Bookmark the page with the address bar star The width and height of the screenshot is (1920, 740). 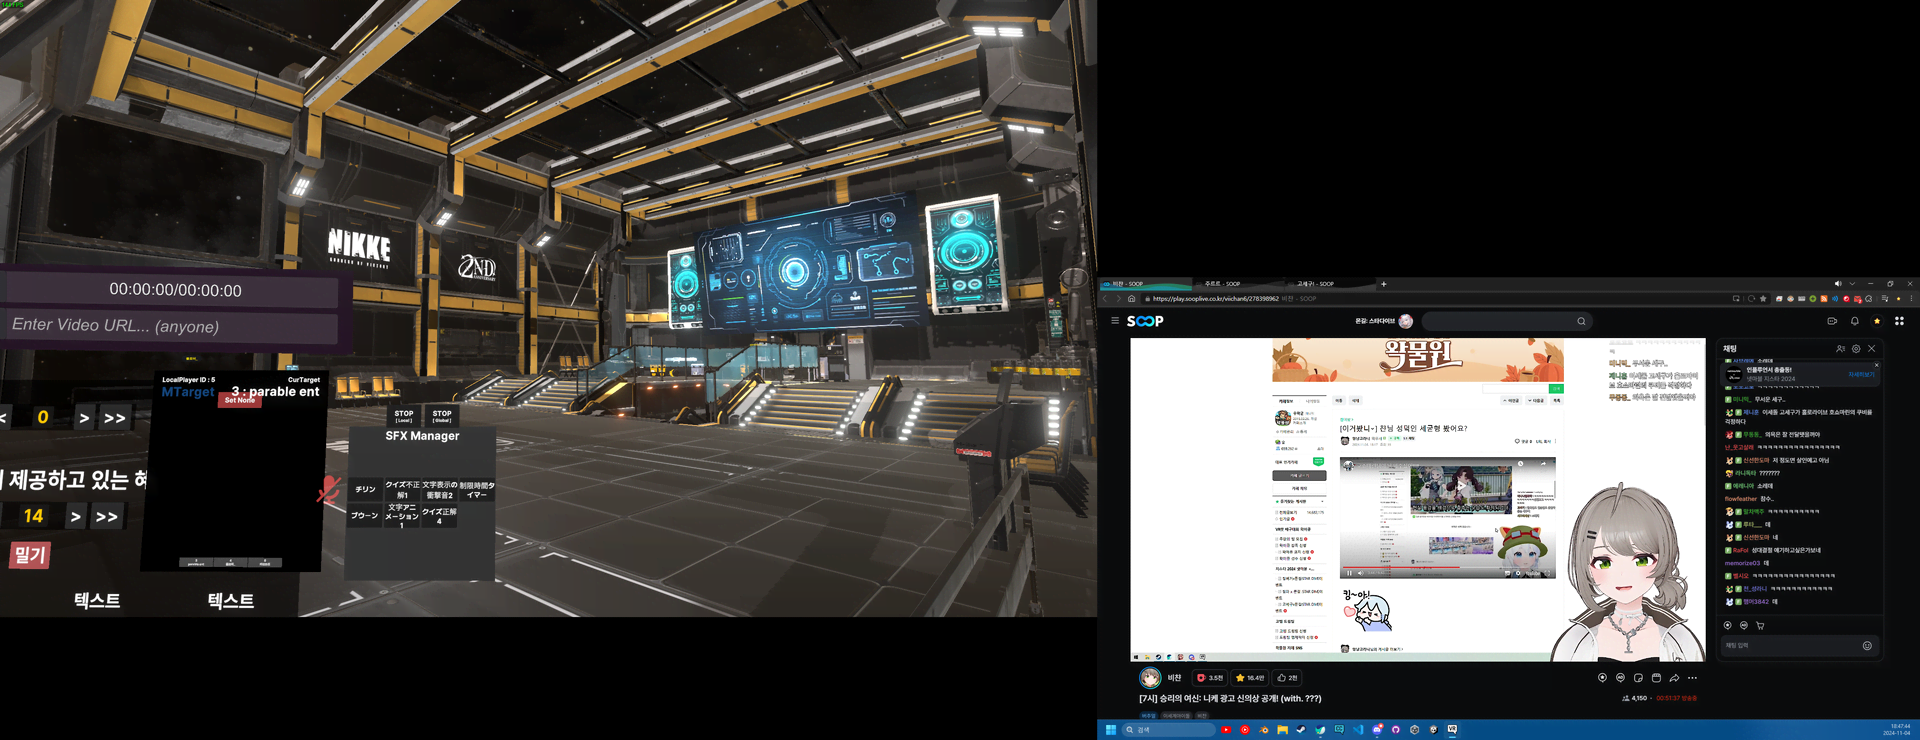1763,298
